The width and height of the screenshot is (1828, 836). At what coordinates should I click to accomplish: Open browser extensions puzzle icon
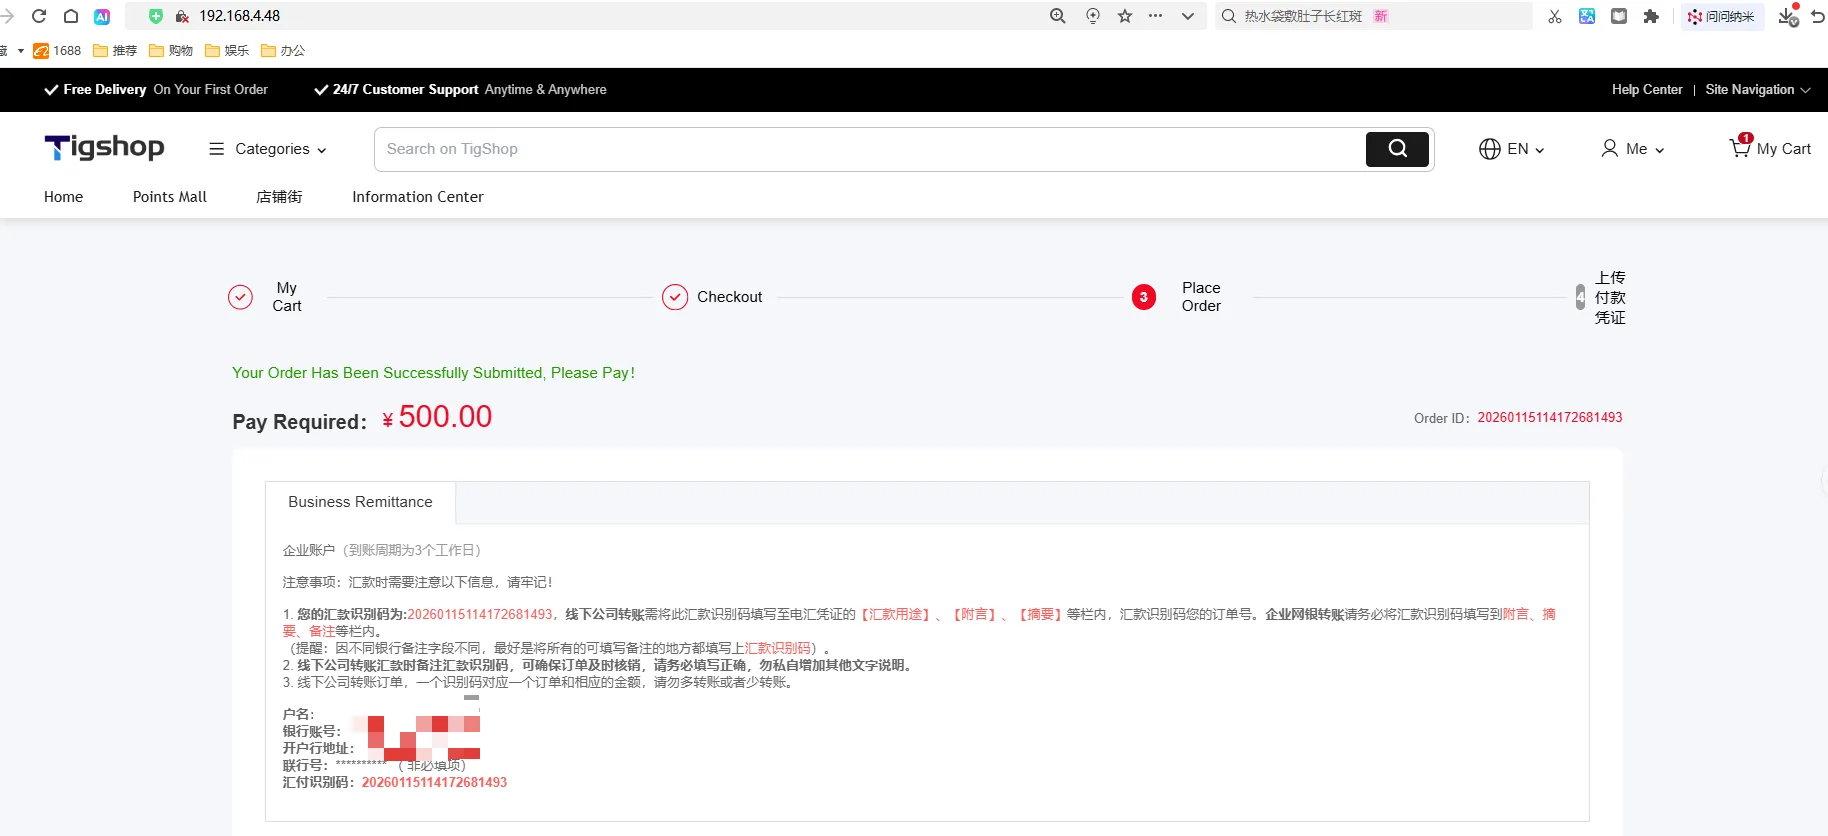pos(1651,16)
